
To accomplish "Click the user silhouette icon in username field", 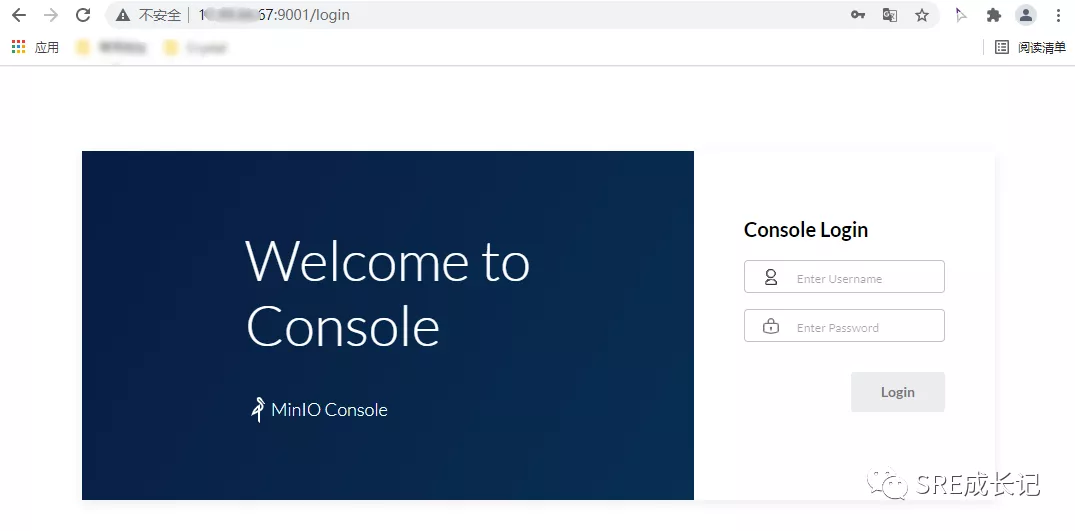I will pos(771,277).
